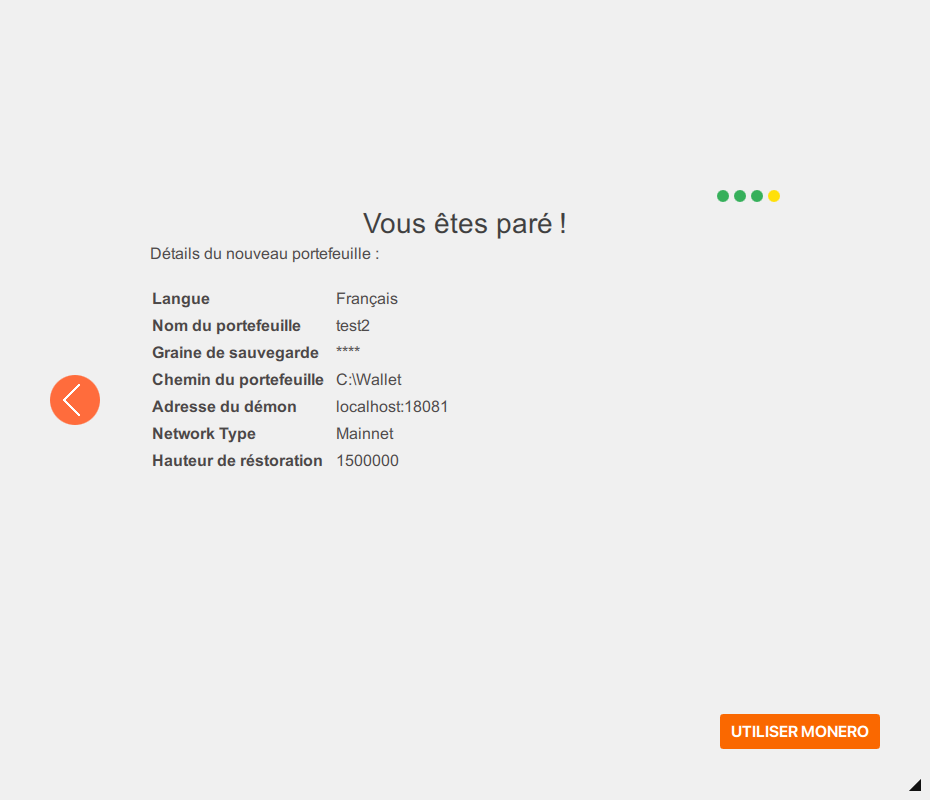Click the 'Adresse du démon' label
Screen dimensions: 930x800
[x=224, y=406]
